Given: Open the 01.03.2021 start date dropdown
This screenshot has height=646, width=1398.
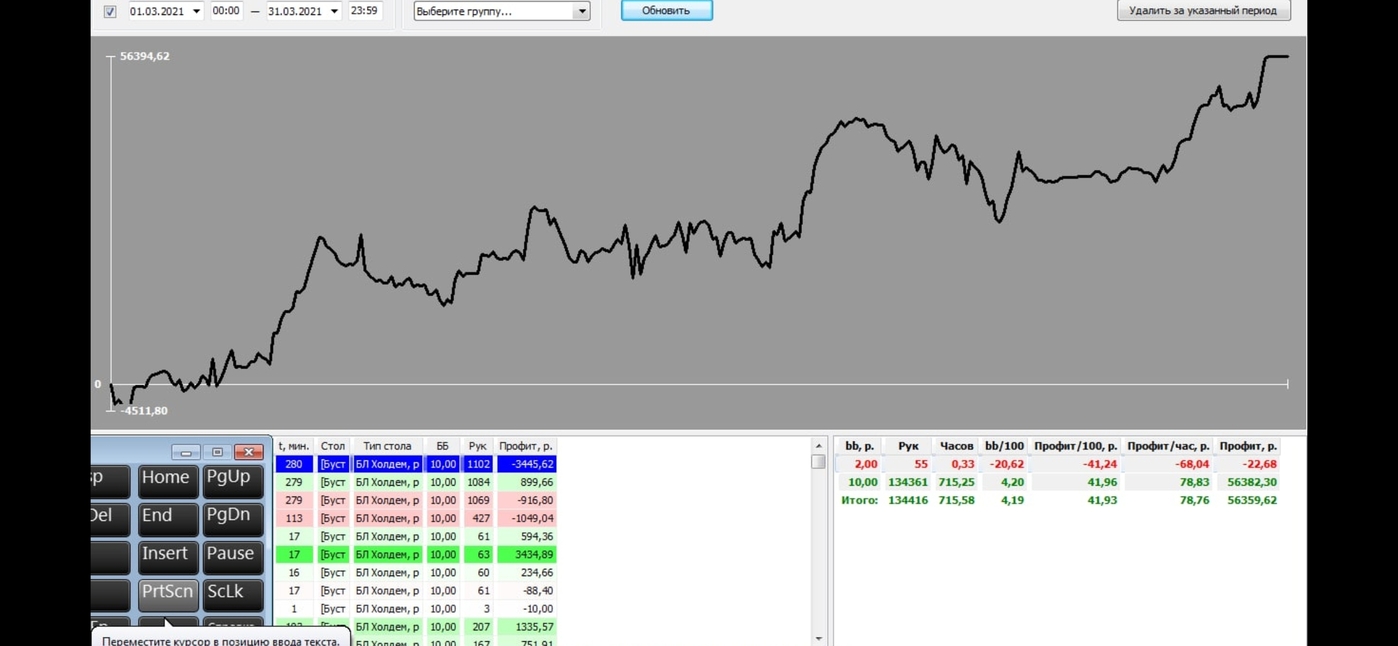Looking at the screenshot, I should click(x=196, y=12).
